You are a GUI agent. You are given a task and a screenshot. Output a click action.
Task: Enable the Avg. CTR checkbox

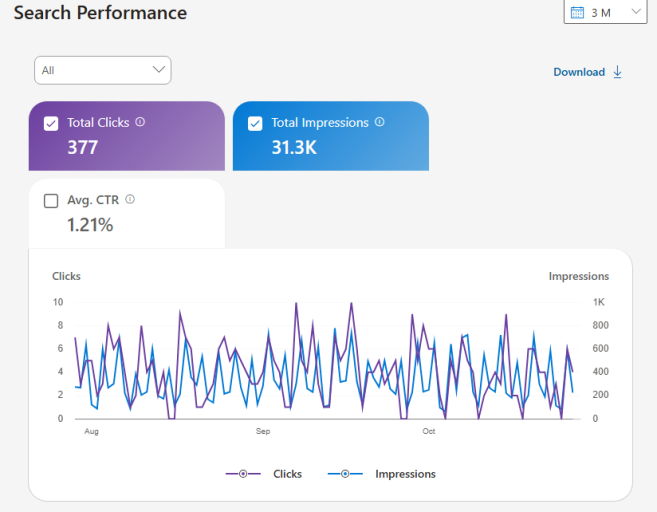pos(51,201)
